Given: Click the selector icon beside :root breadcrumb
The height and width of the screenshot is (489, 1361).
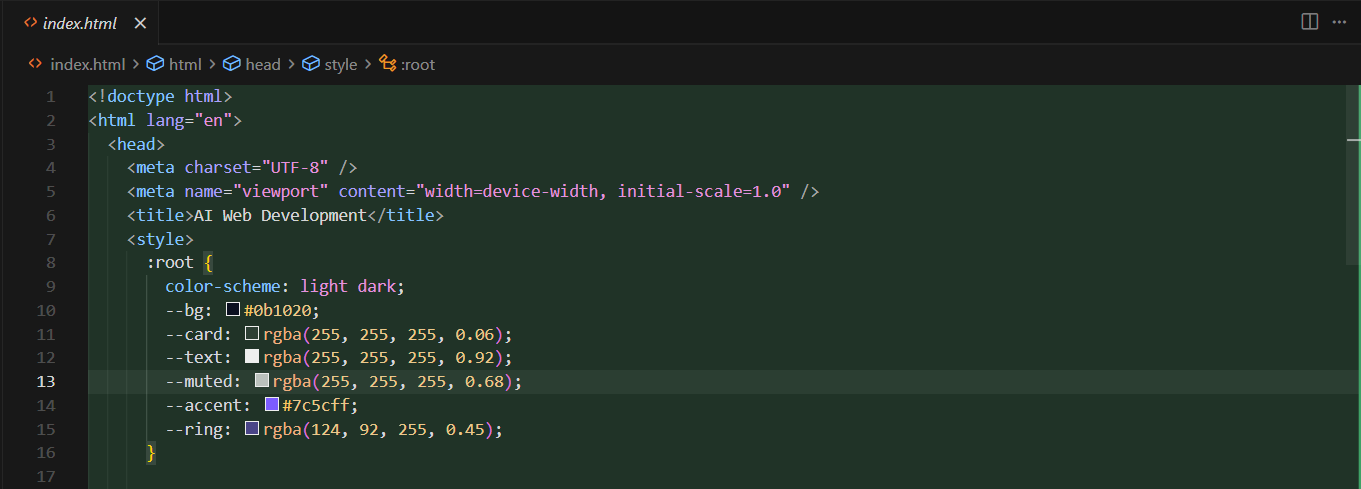Looking at the screenshot, I should tap(388, 64).
